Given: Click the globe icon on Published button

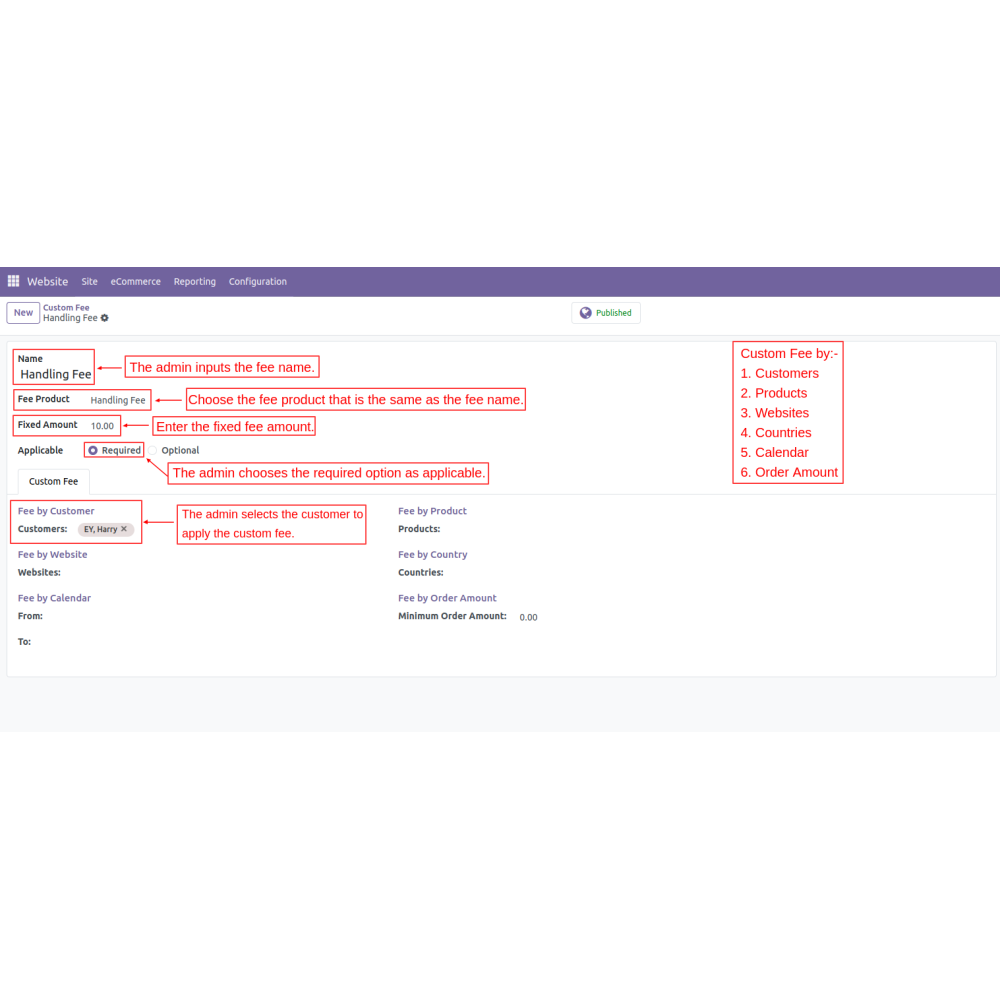Looking at the screenshot, I should pyautogui.click(x=586, y=313).
